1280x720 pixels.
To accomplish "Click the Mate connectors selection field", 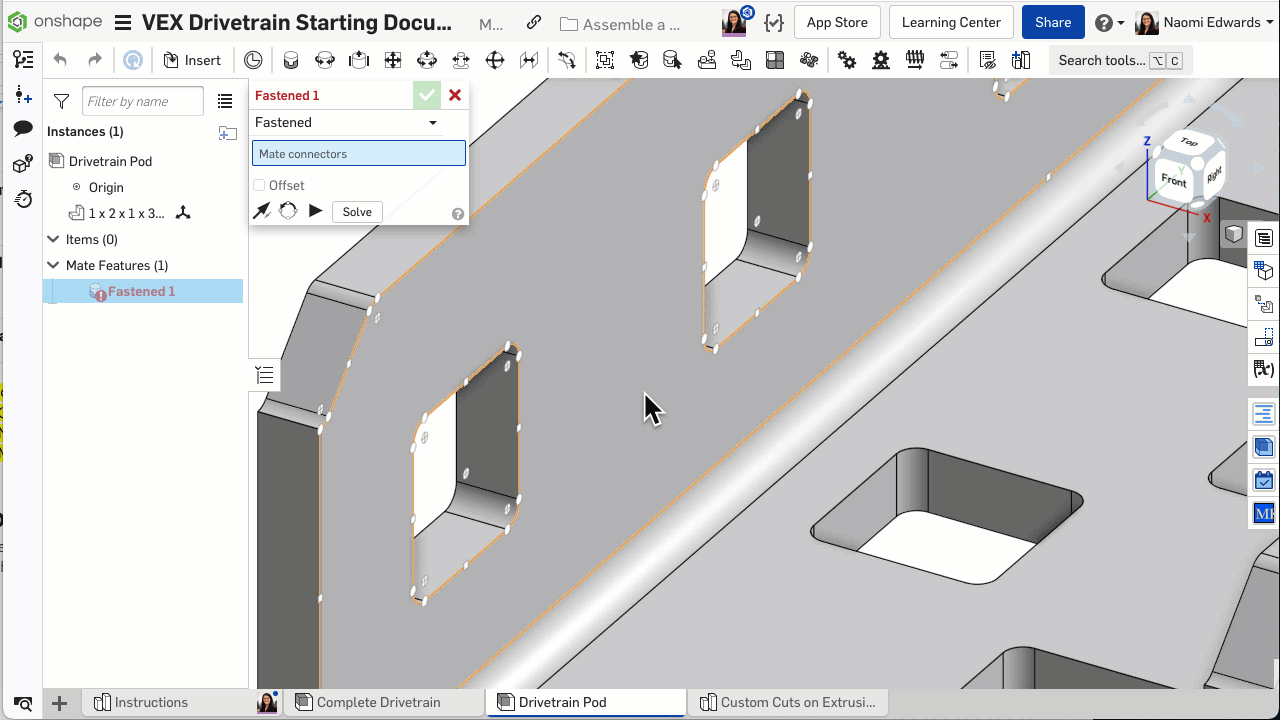I will click(358, 153).
